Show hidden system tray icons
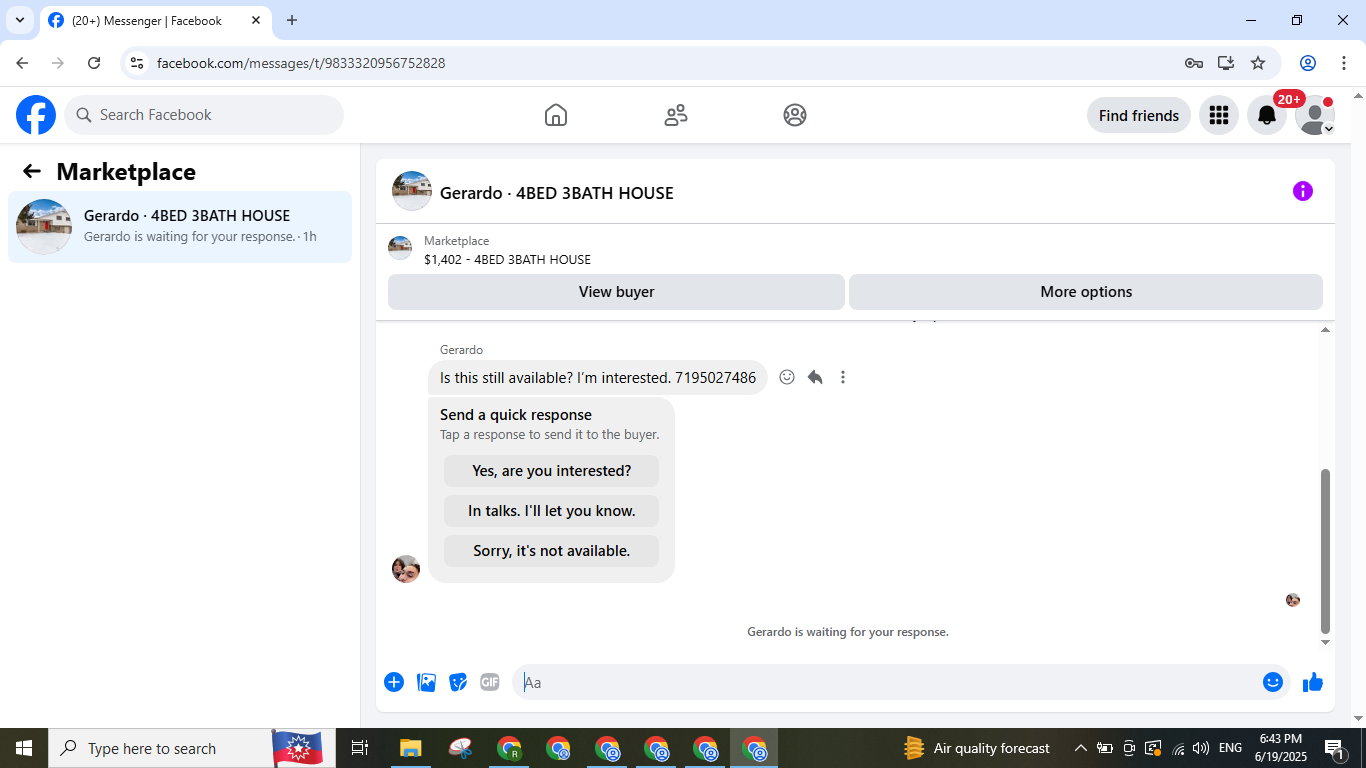Viewport: 1366px width, 768px height. [x=1080, y=748]
